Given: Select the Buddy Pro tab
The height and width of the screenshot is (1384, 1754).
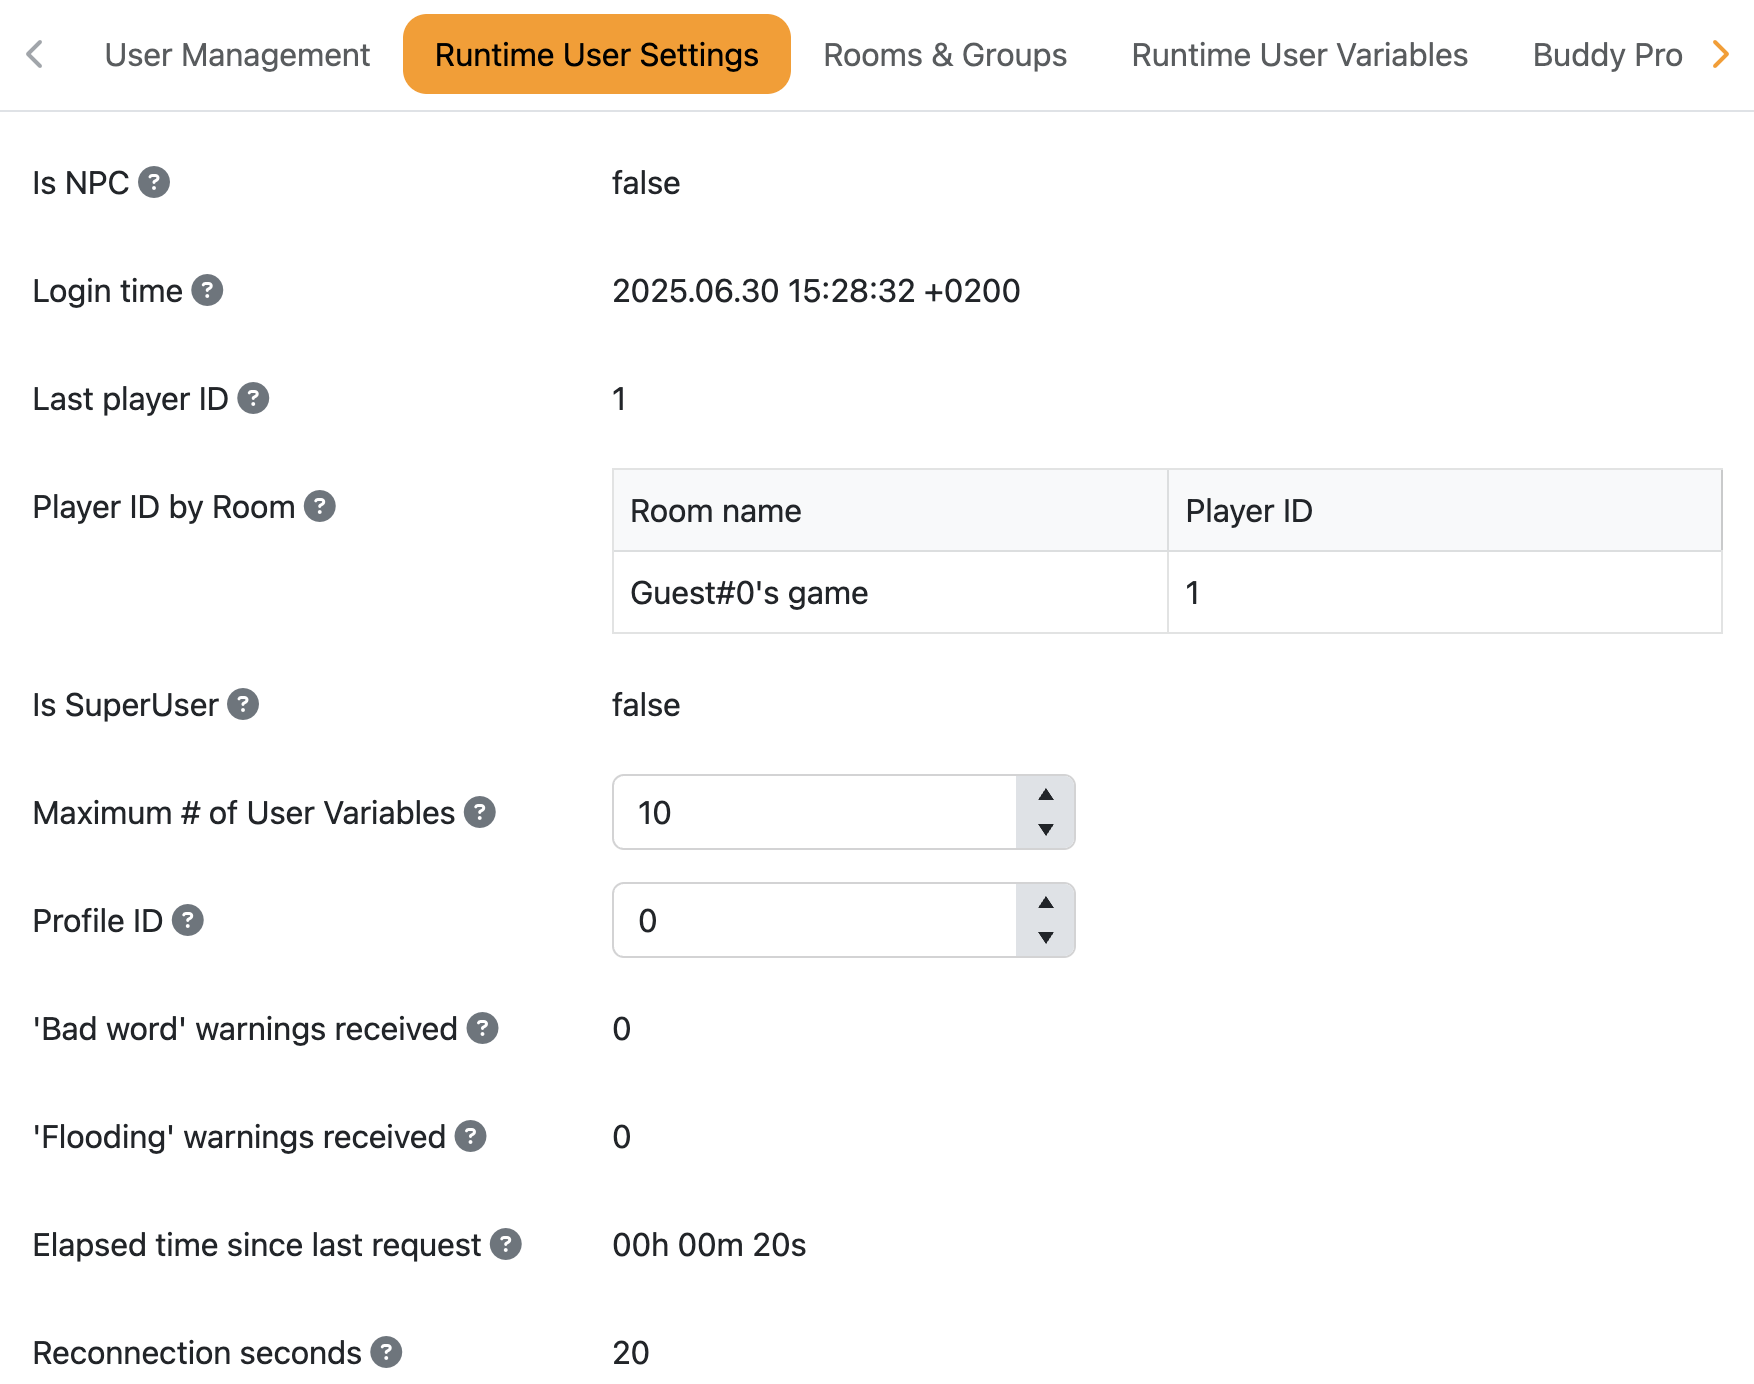Looking at the screenshot, I should (x=1606, y=55).
